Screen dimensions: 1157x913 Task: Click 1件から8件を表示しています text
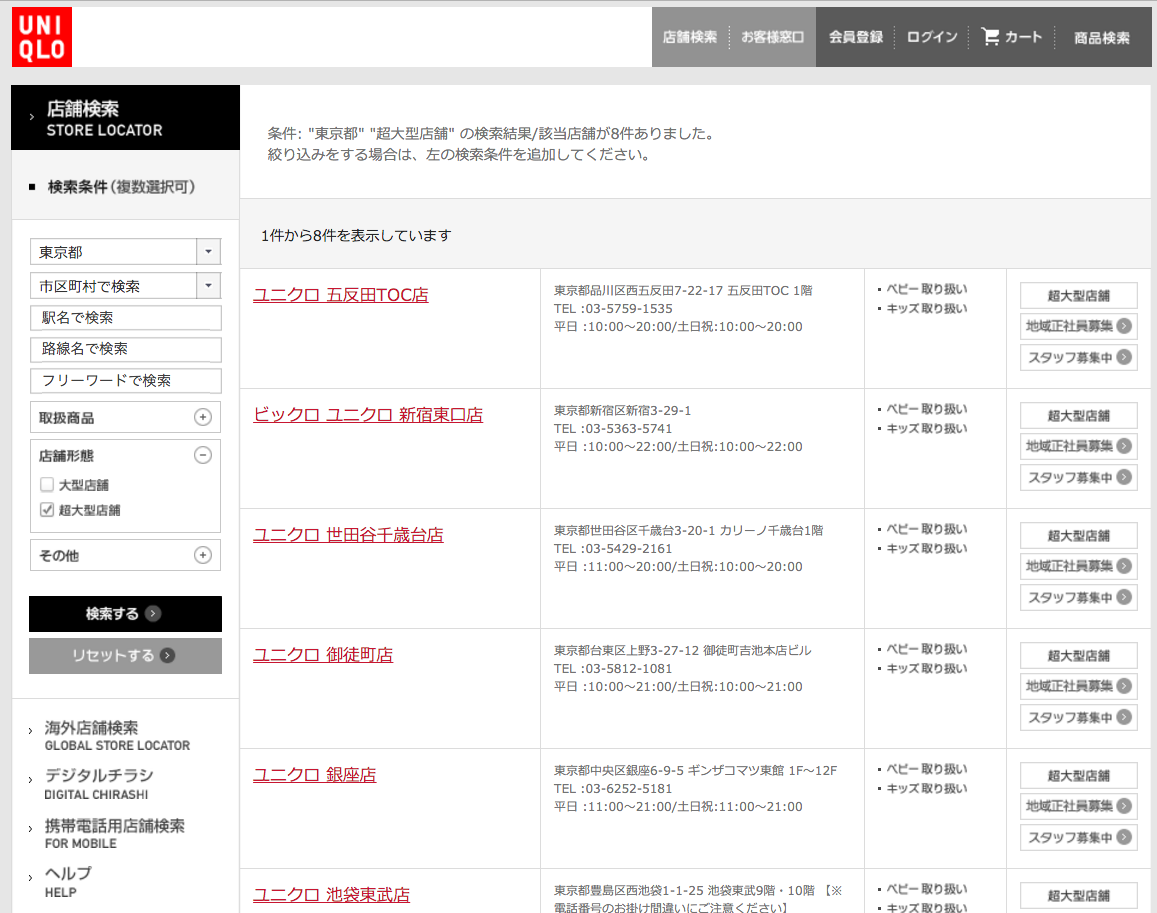pyautogui.click(x=356, y=235)
